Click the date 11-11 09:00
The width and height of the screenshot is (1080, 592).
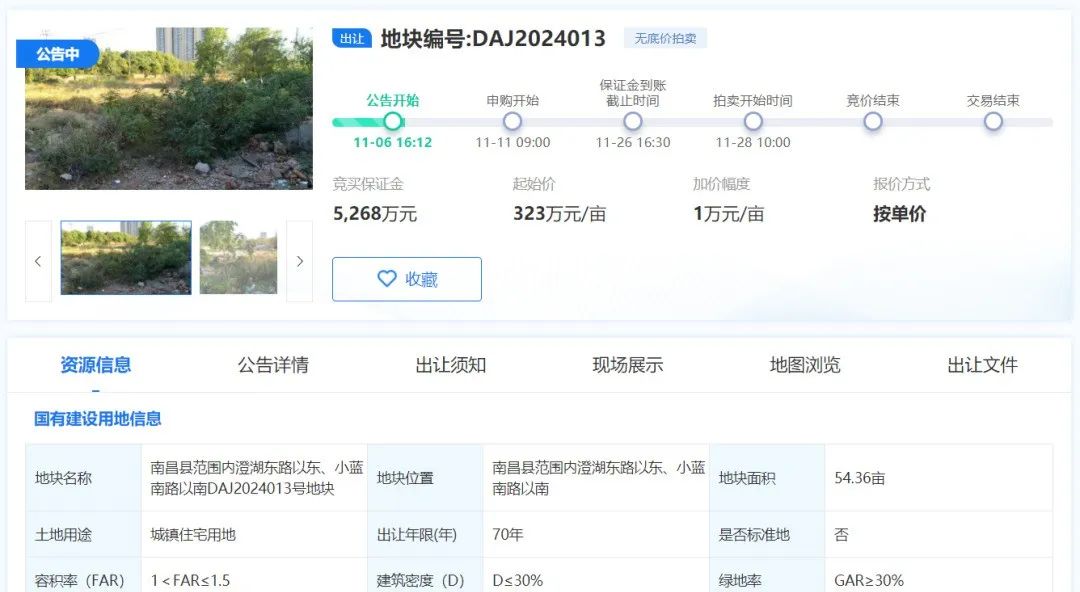click(512, 143)
